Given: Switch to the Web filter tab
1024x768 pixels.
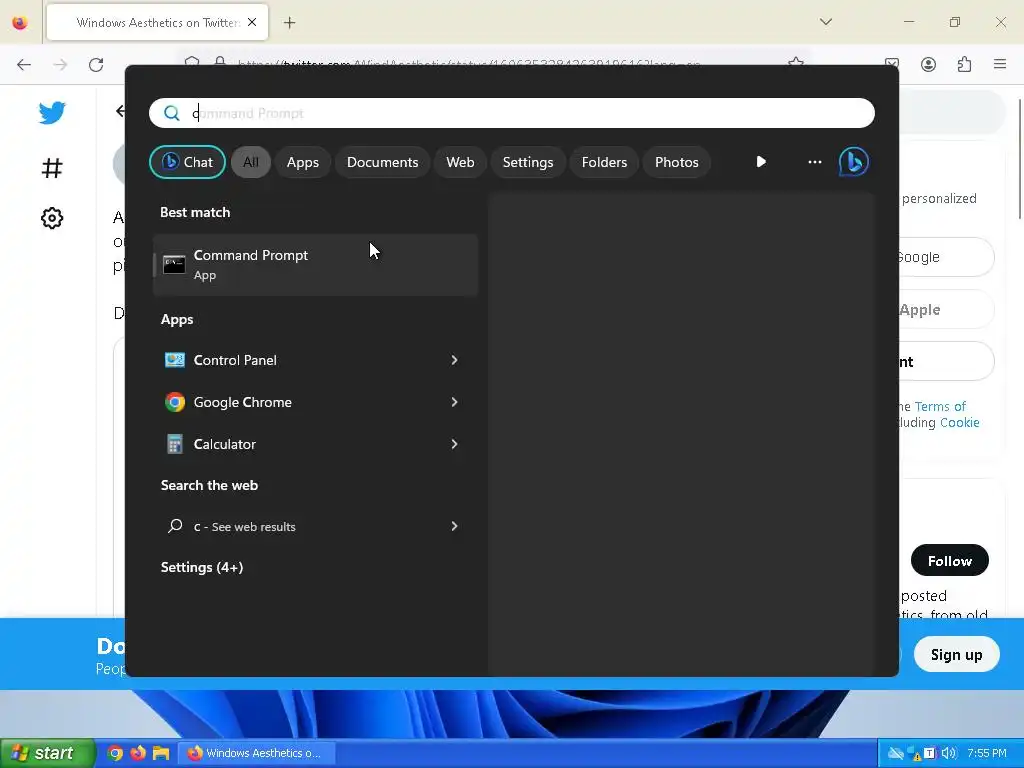Looking at the screenshot, I should coord(460,162).
